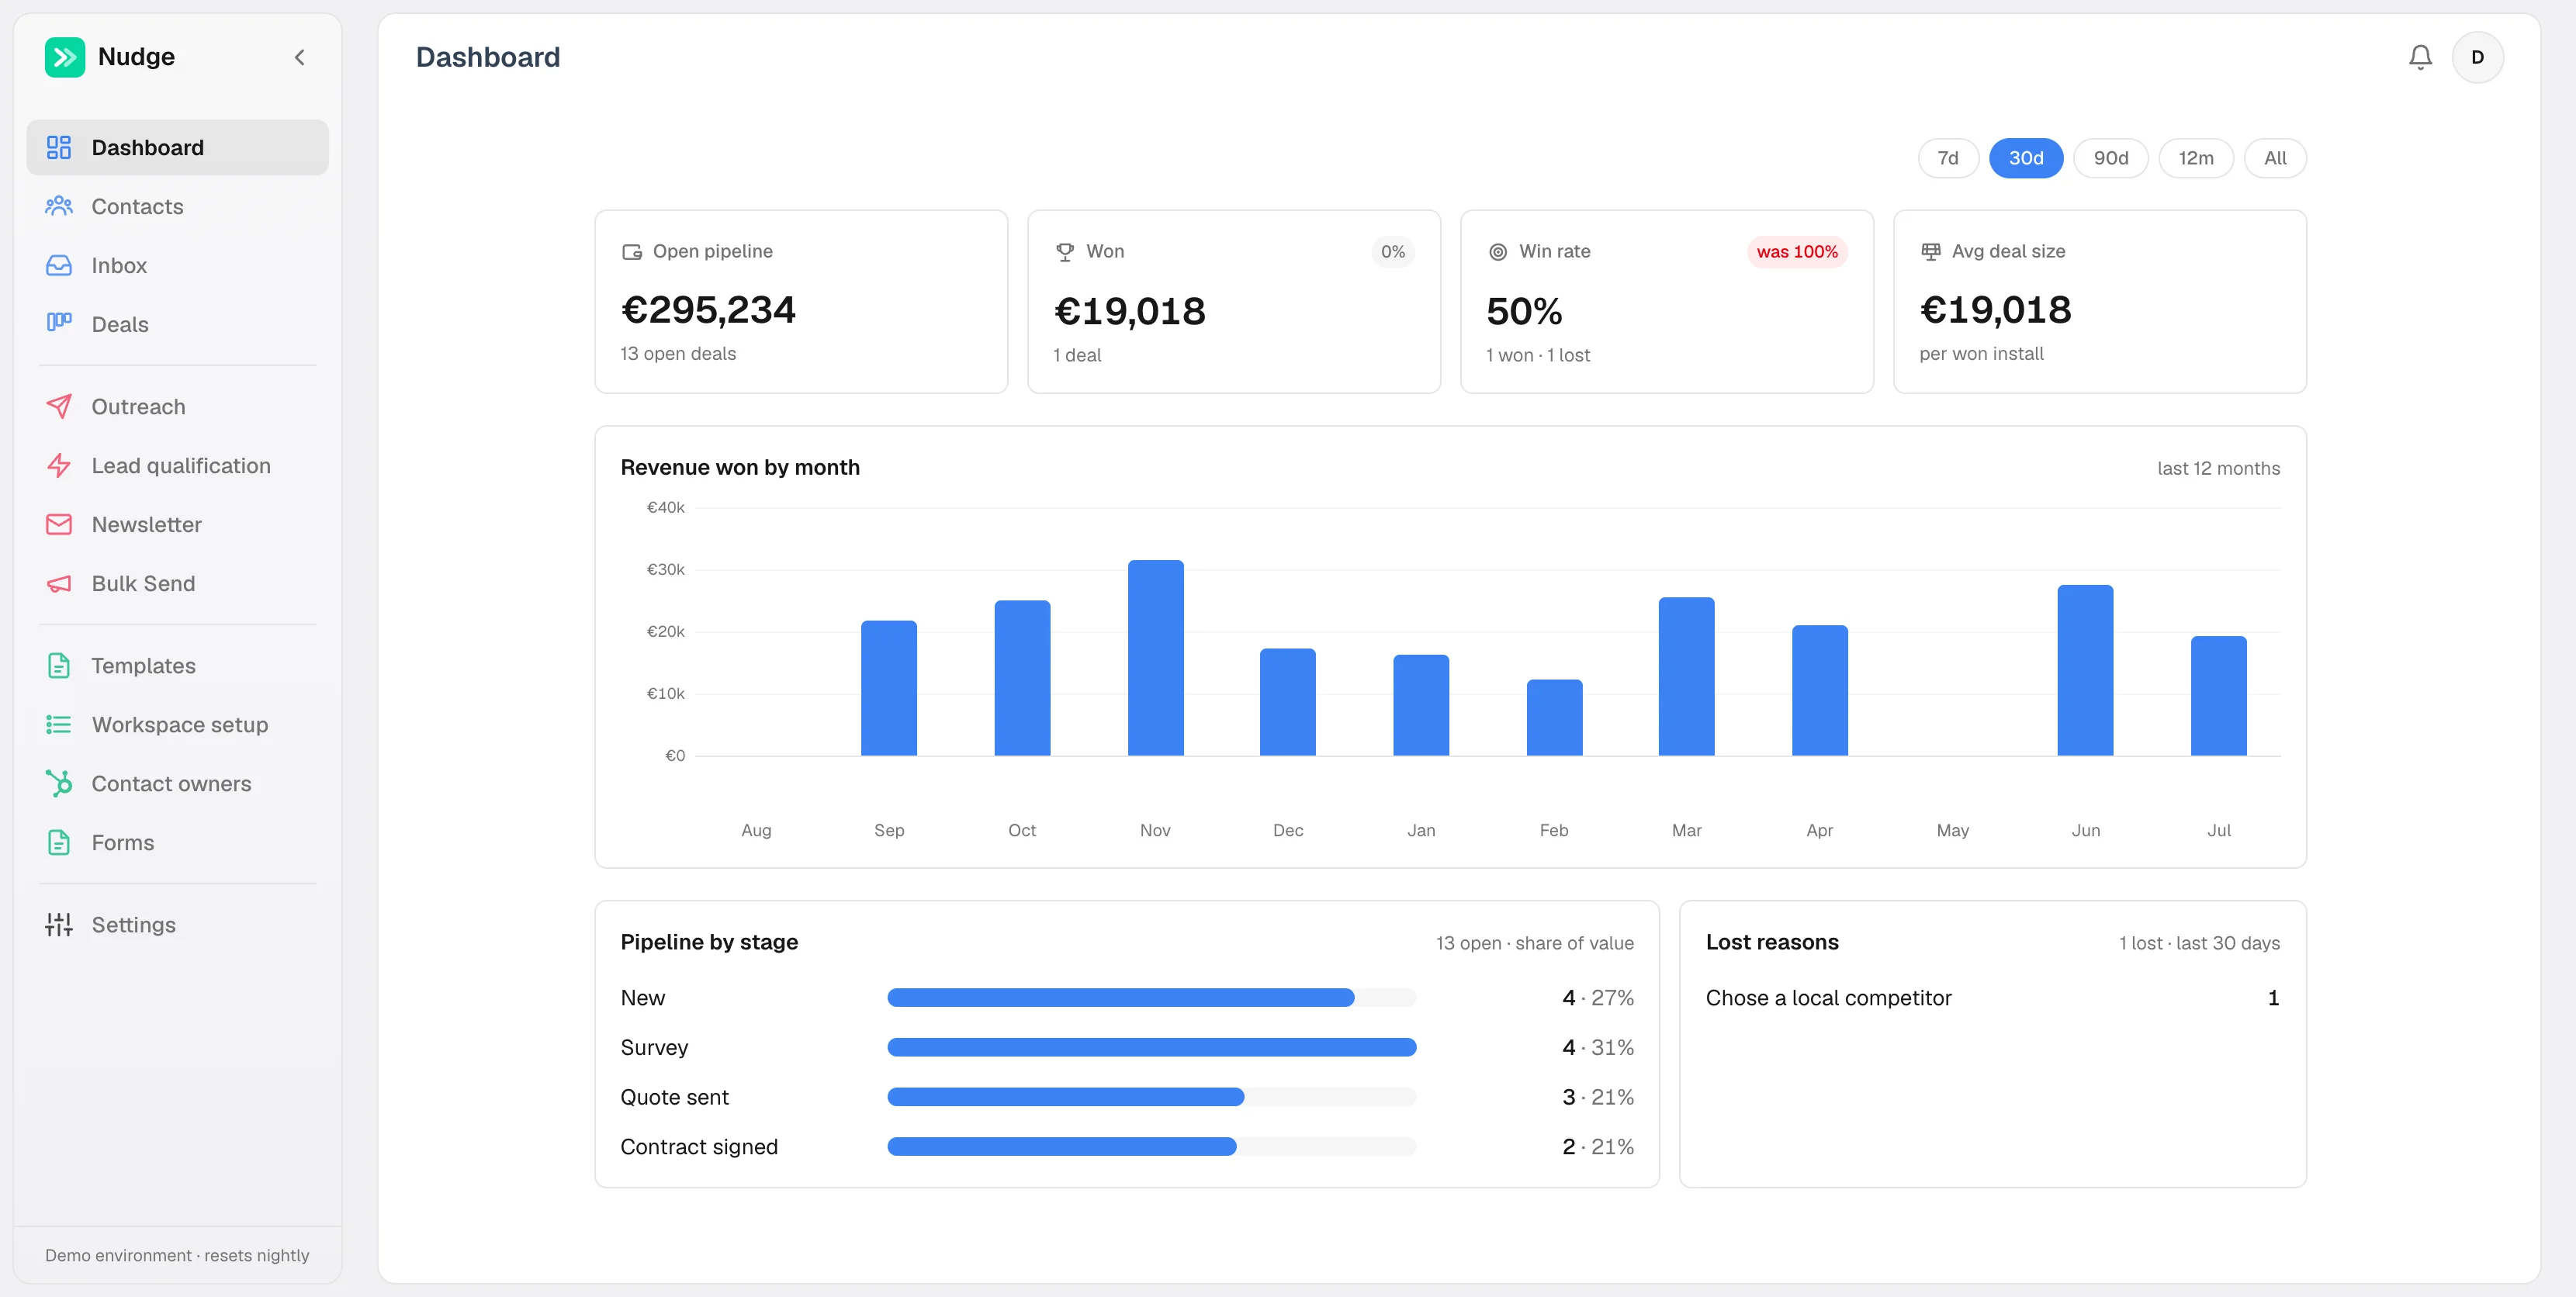Click the Contact owners HubSpot-style icon
Viewport: 2576px width, 1297px height.
[59, 783]
